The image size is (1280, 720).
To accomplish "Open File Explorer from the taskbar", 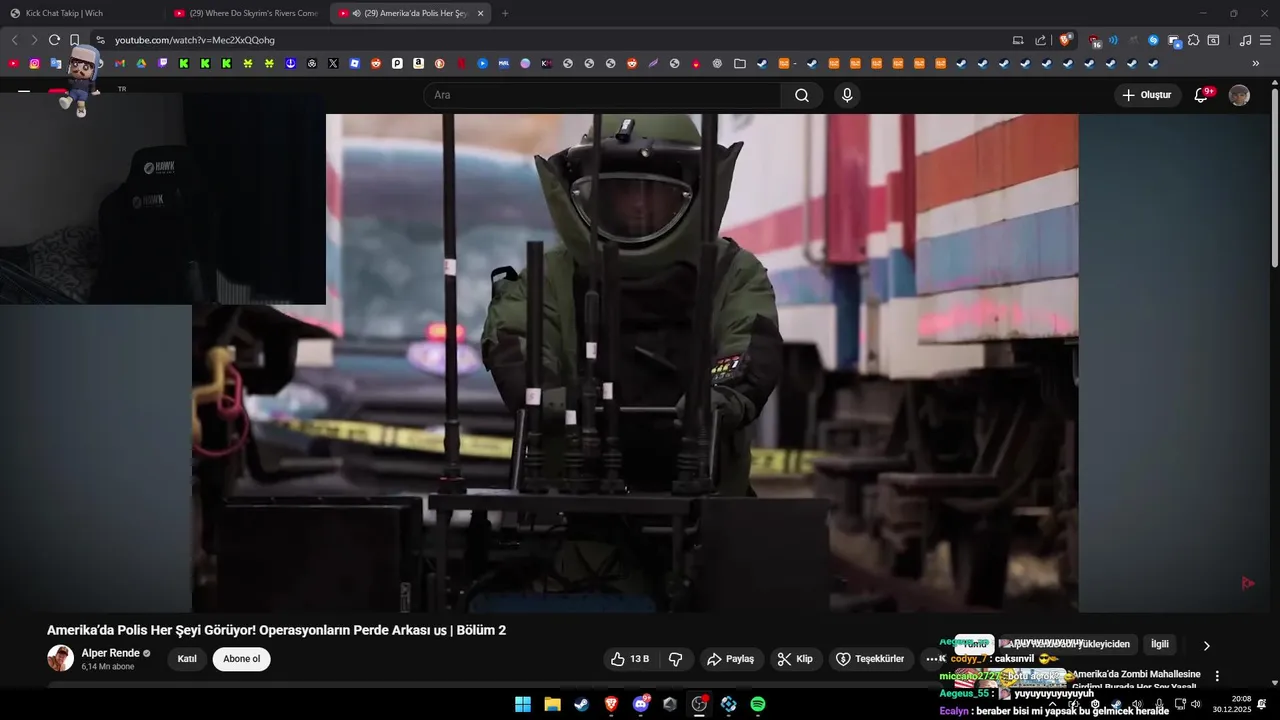I will point(552,704).
